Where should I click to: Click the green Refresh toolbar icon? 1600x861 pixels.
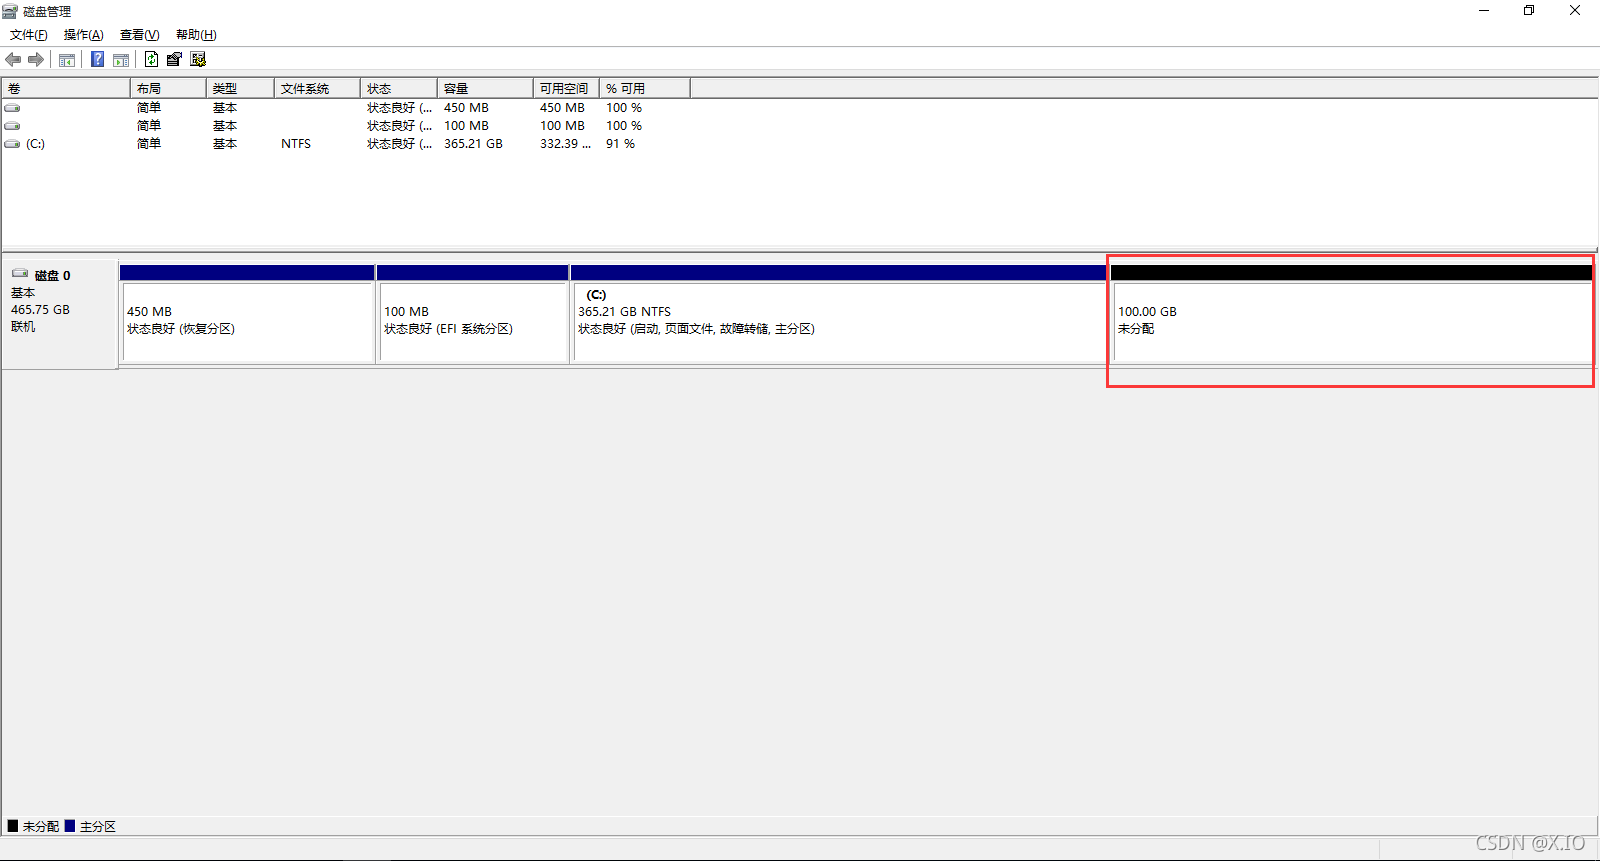[151, 59]
